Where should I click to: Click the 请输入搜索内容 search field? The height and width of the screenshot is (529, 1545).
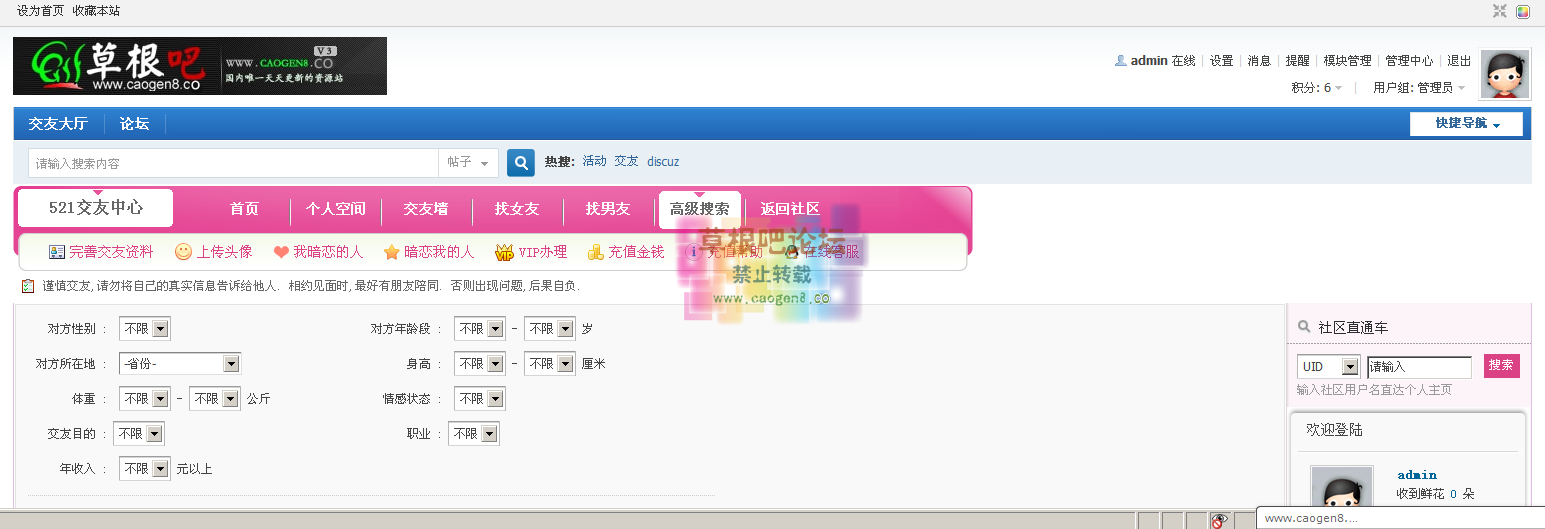click(233, 163)
